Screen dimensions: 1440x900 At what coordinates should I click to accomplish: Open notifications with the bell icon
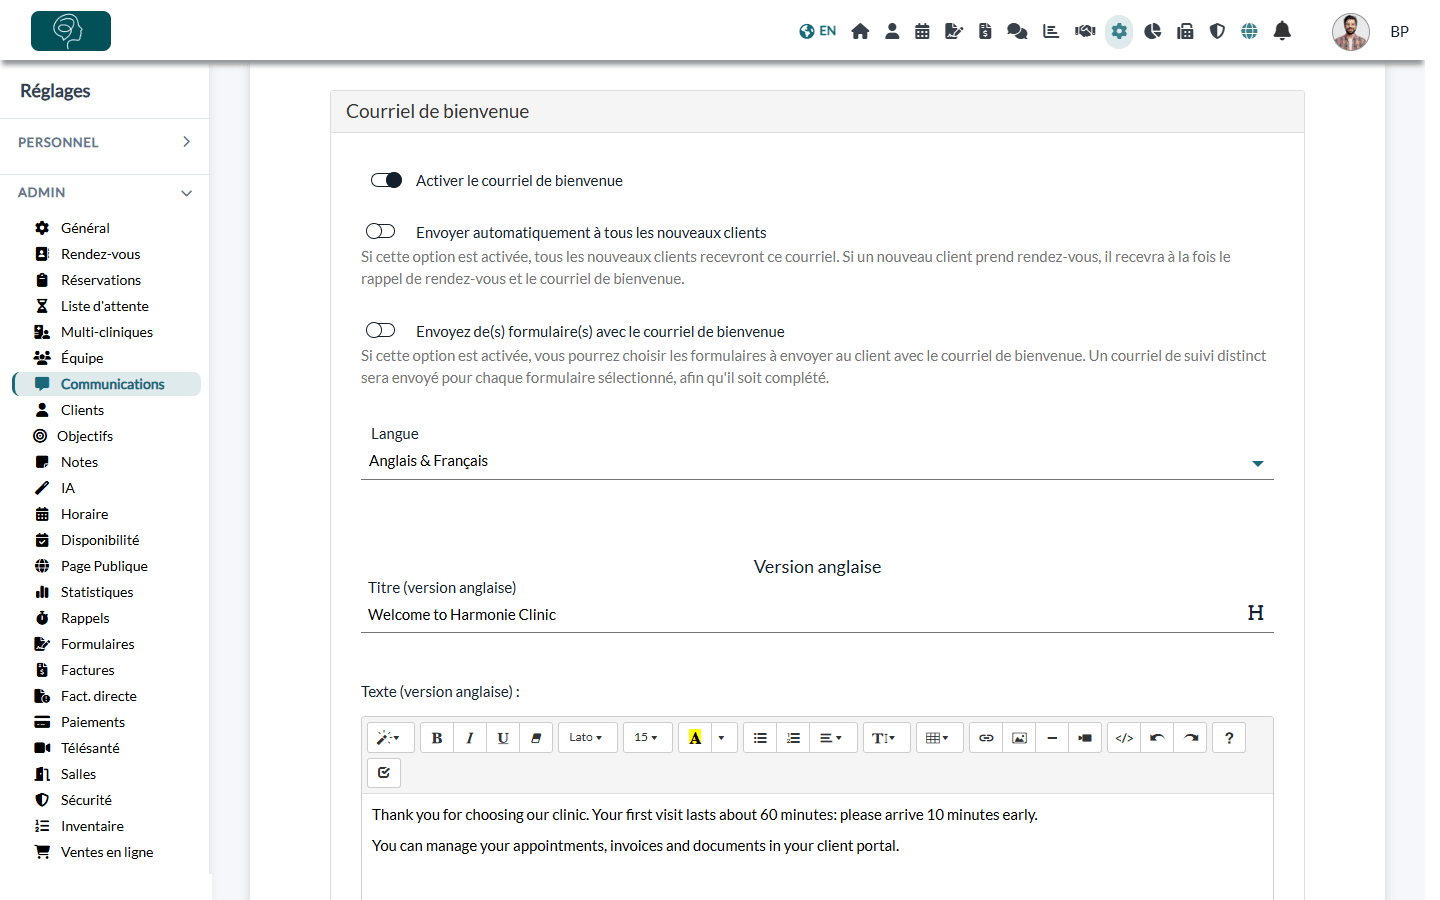[1282, 31]
